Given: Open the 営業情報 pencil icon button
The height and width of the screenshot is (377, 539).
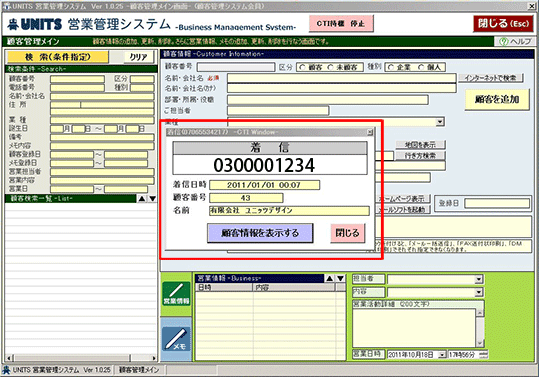Looking at the screenshot, I should click(x=176, y=293).
